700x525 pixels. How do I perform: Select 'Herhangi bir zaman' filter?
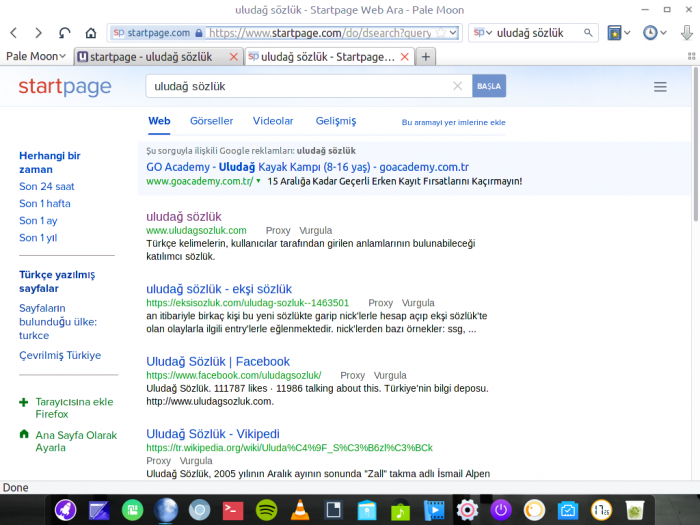tap(50, 162)
